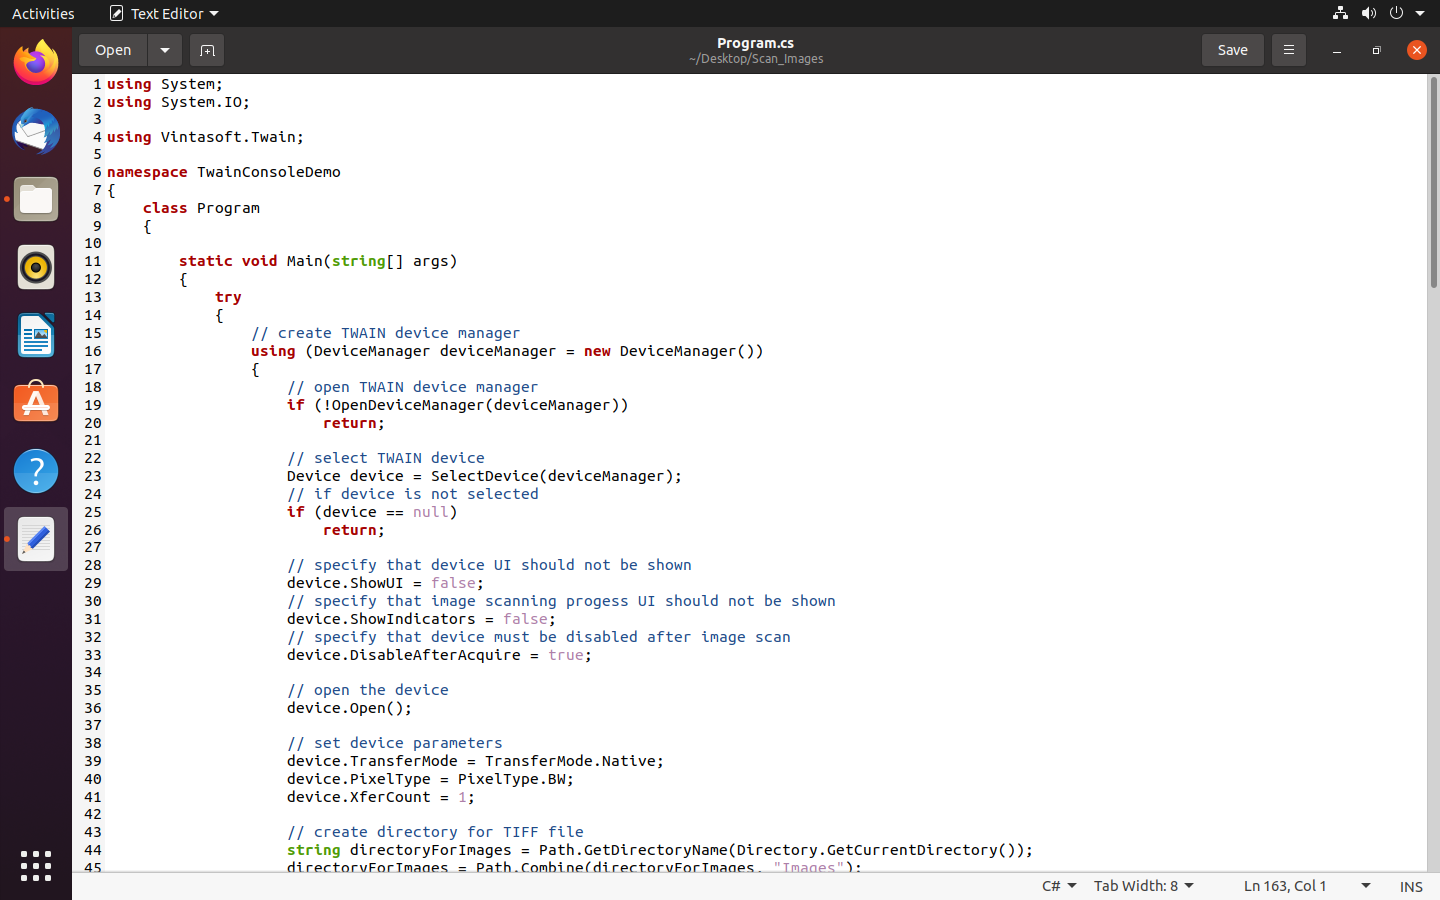Open Ubuntu Software store icon

[x=36, y=403]
